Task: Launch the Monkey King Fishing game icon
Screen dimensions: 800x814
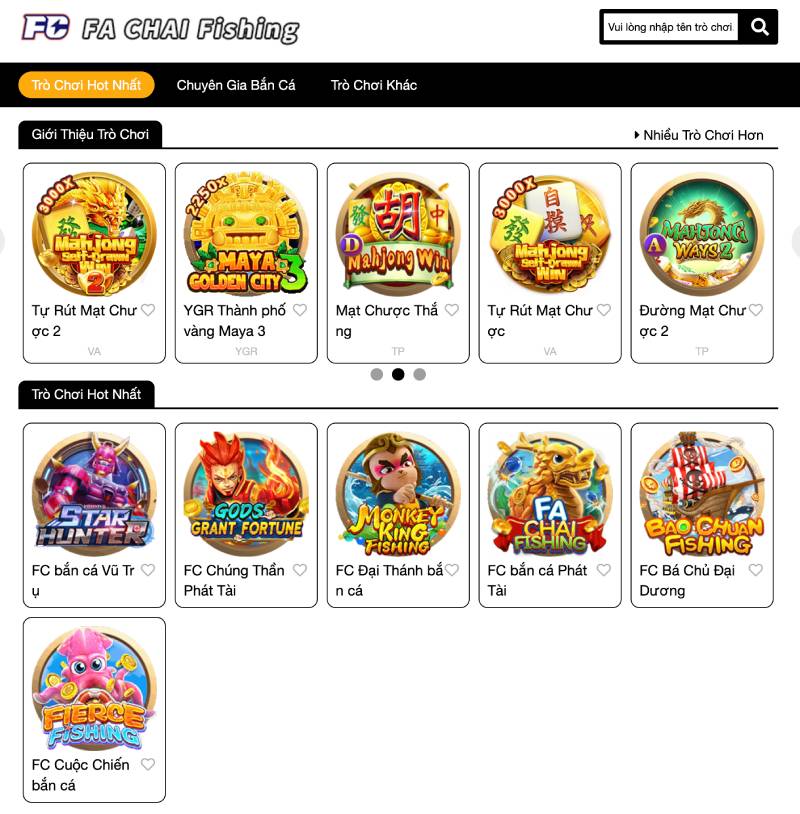Action: [x=398, y=493]
